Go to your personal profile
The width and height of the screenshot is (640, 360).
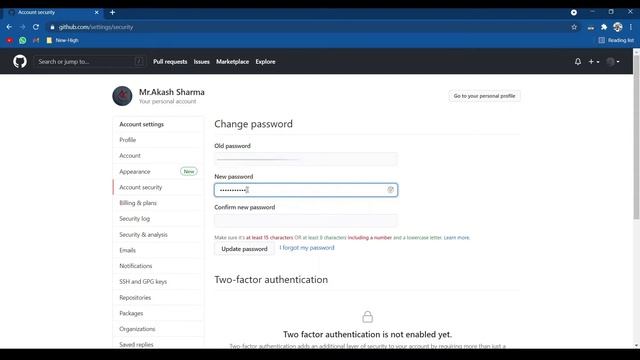[484, 96]
